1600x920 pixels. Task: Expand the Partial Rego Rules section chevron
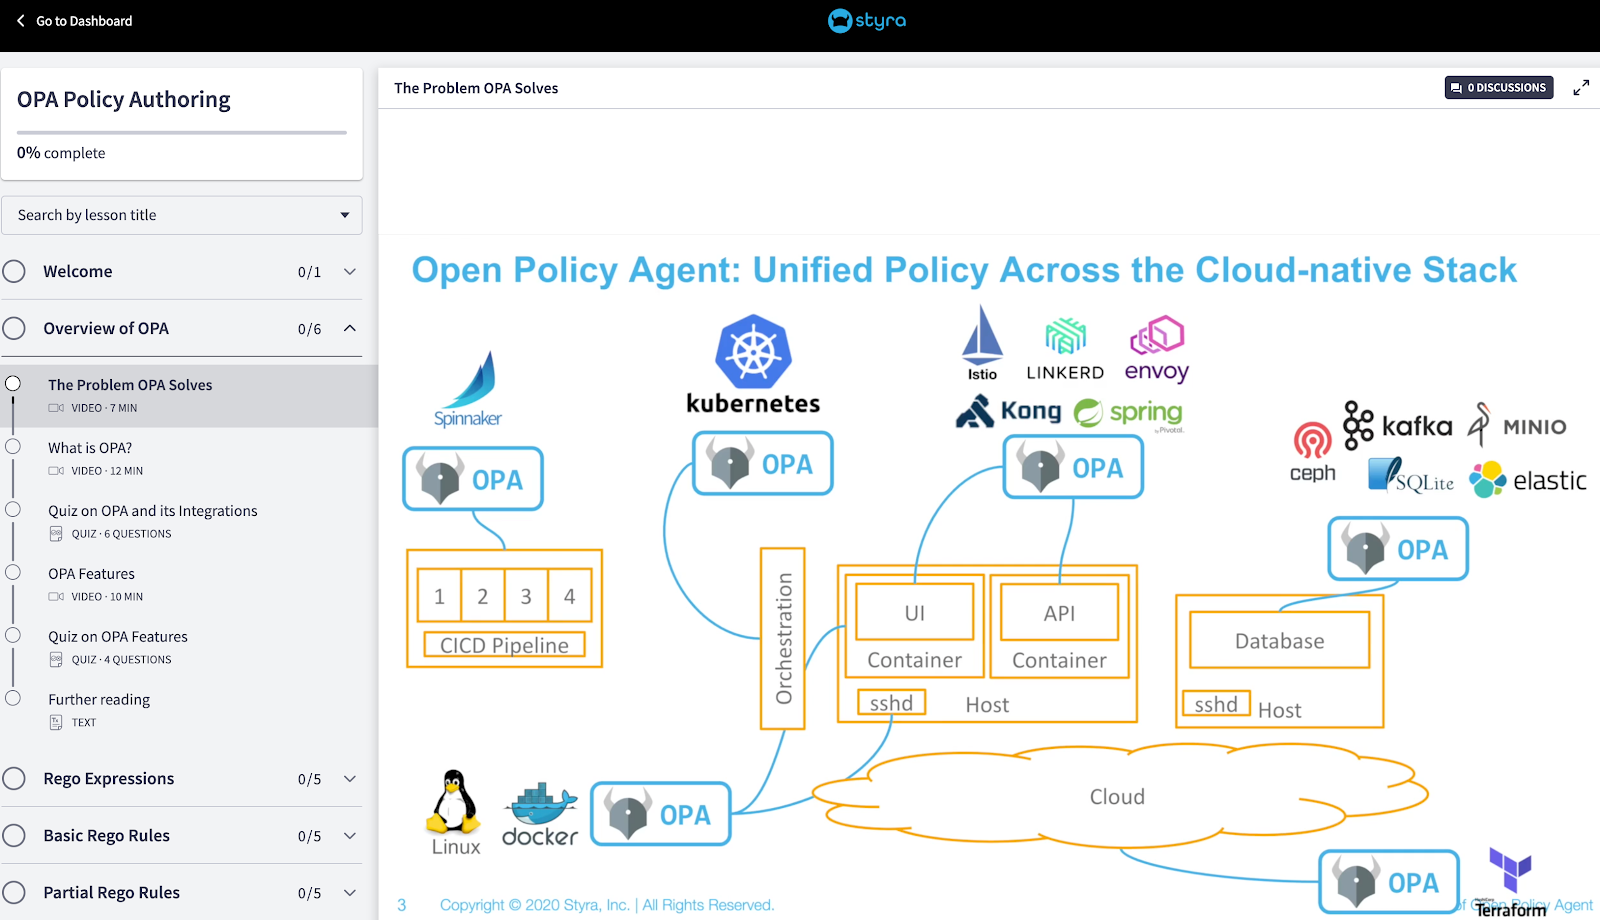point(350,893)
